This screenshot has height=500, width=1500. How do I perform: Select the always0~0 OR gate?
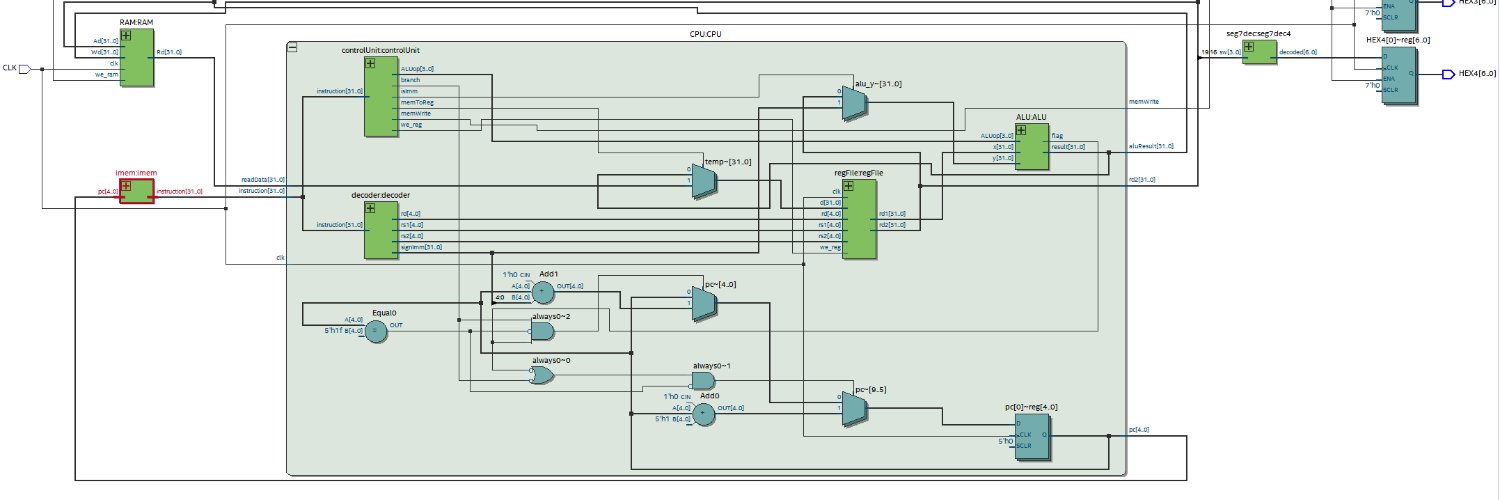click(x=543, y=375)
